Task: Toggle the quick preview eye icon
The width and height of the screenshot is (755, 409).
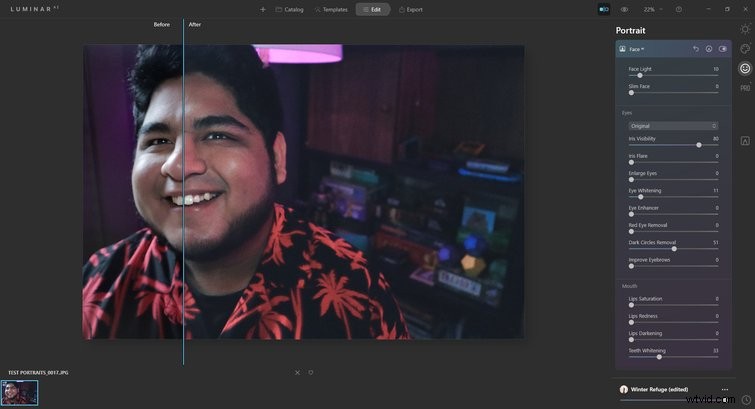Action: pos(625,9)
